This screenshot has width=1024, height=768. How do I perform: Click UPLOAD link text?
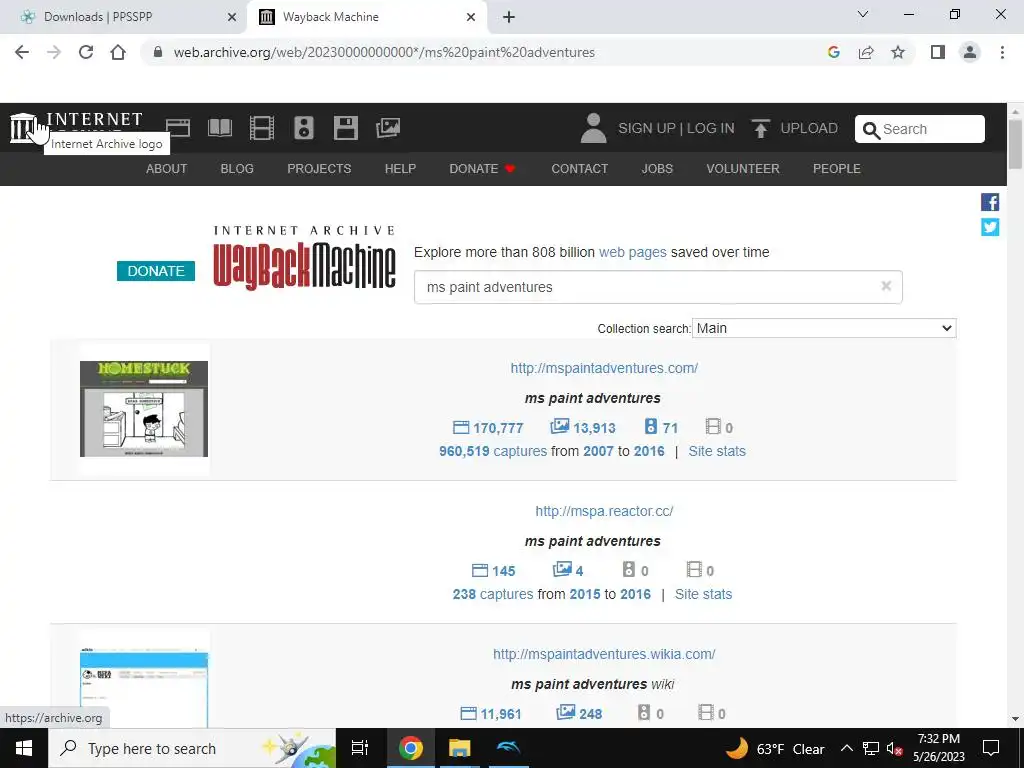(809, 128)
